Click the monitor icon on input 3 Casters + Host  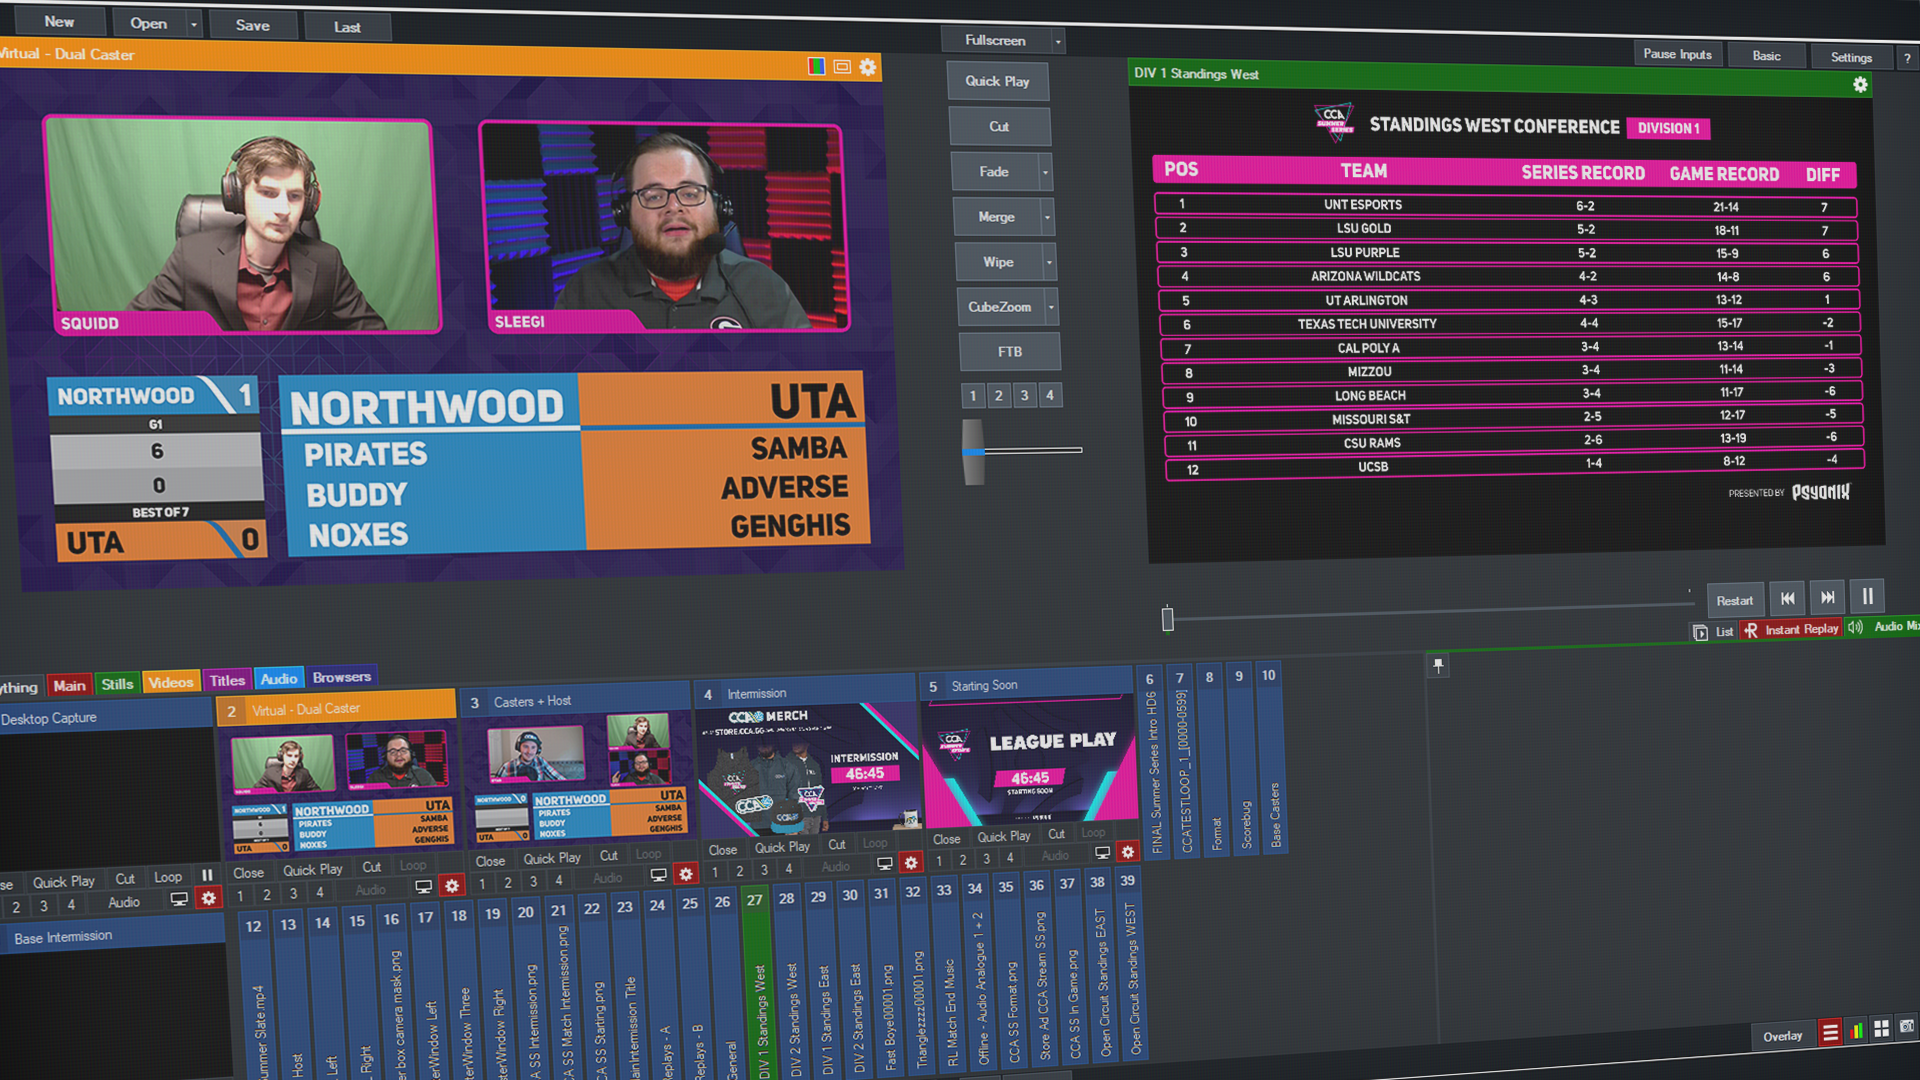tap(658, 875)
